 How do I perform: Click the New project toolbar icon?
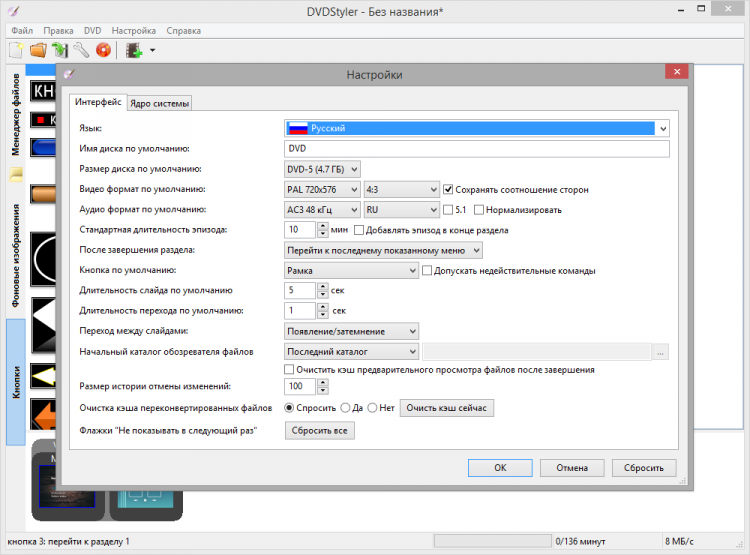pyautogui.click(x=16, y=50)
